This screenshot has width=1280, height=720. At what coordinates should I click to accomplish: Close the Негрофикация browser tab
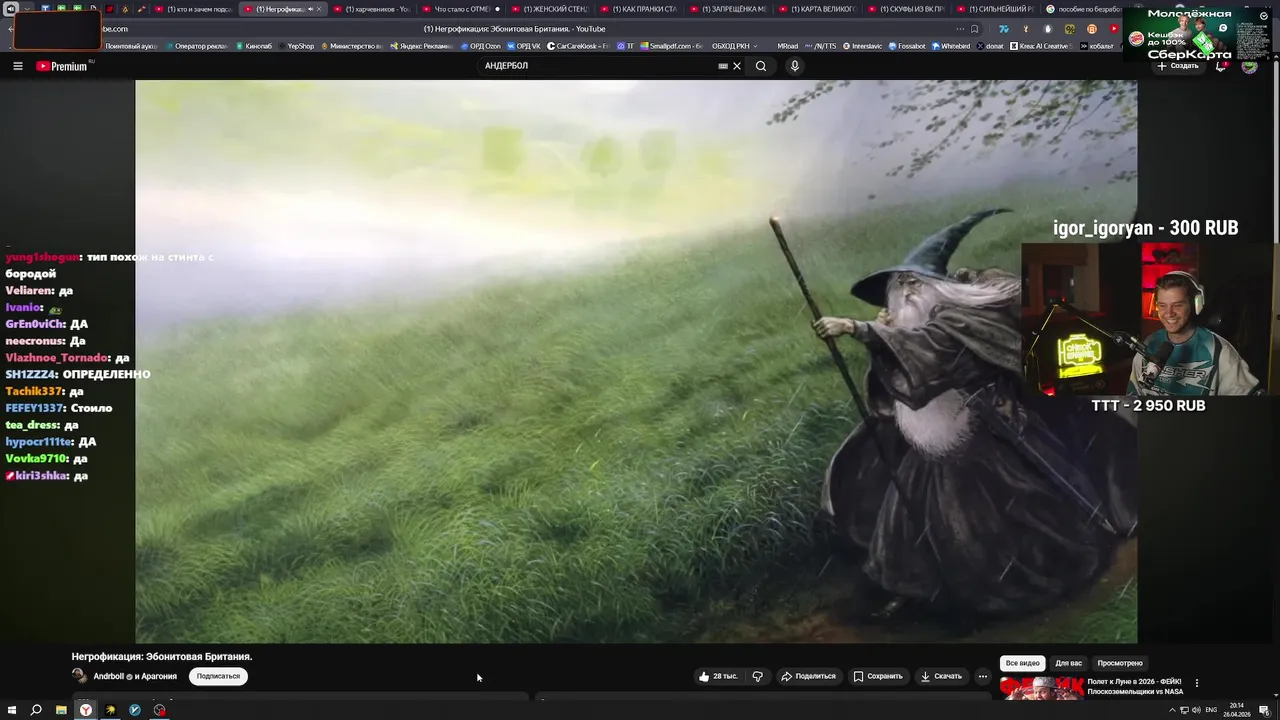click(x=319, y=9)
